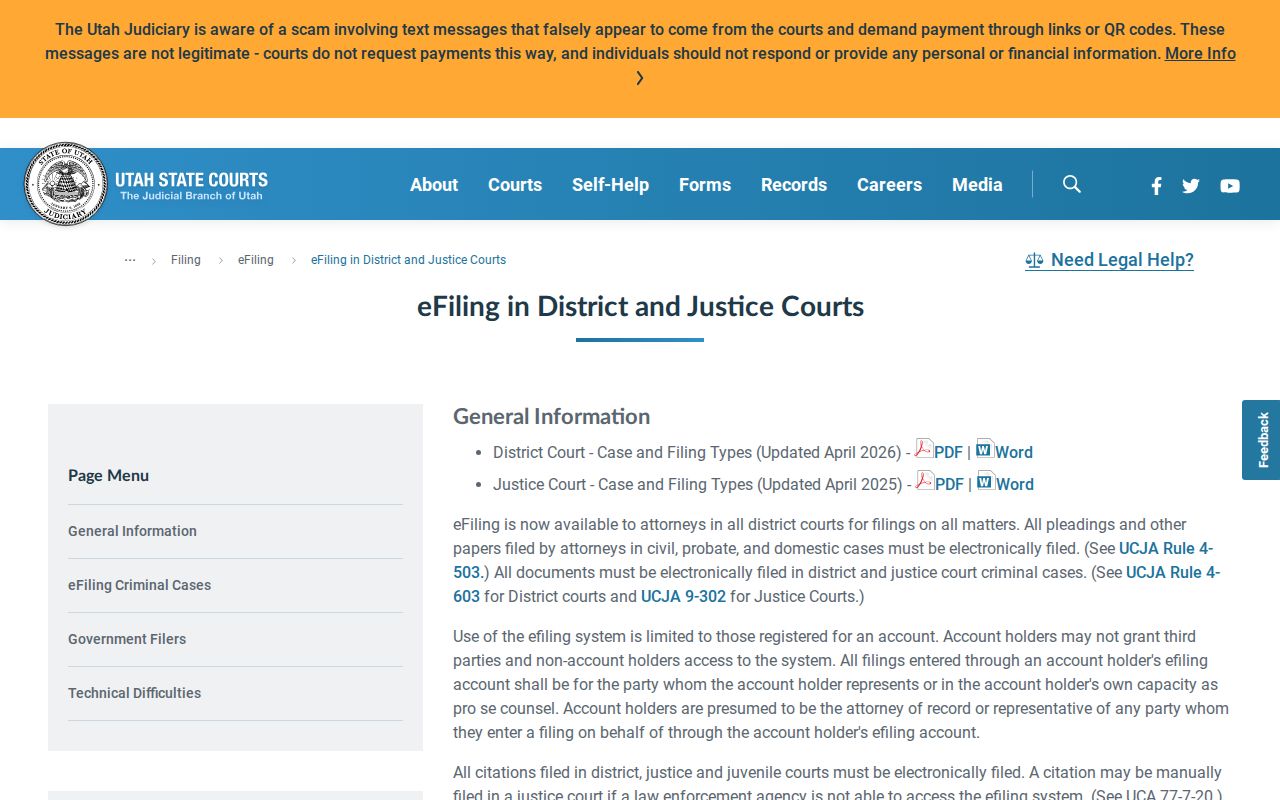Jump to eFiling Criminal Cases in Page Menu
Image resolution: width=1280 pixels, height=800 pixels.
click(x=139, y=585)
